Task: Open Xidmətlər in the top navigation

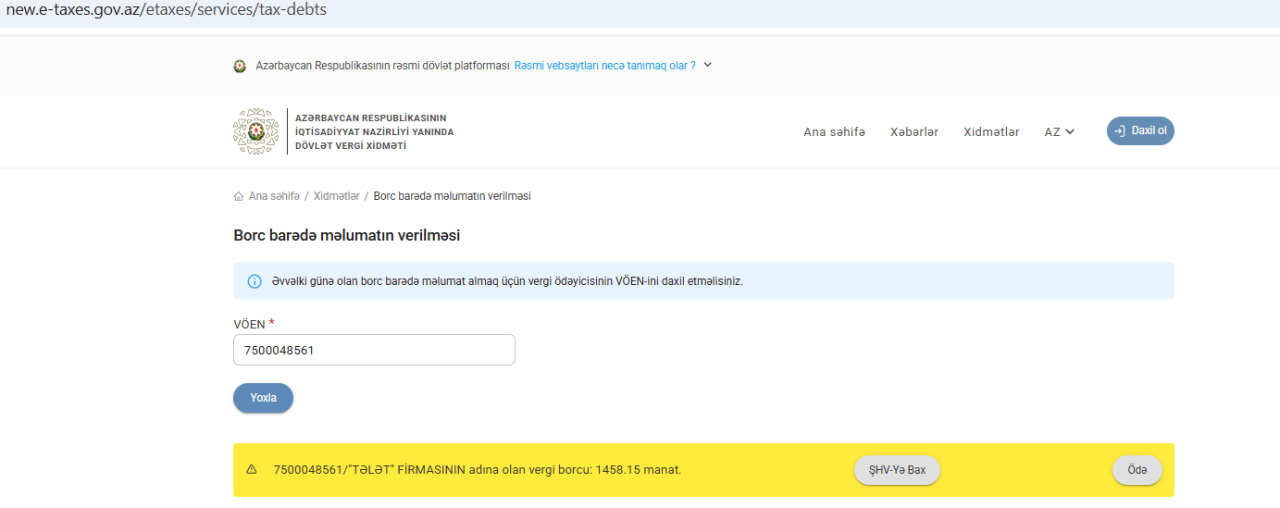Action: pos(991,132)
